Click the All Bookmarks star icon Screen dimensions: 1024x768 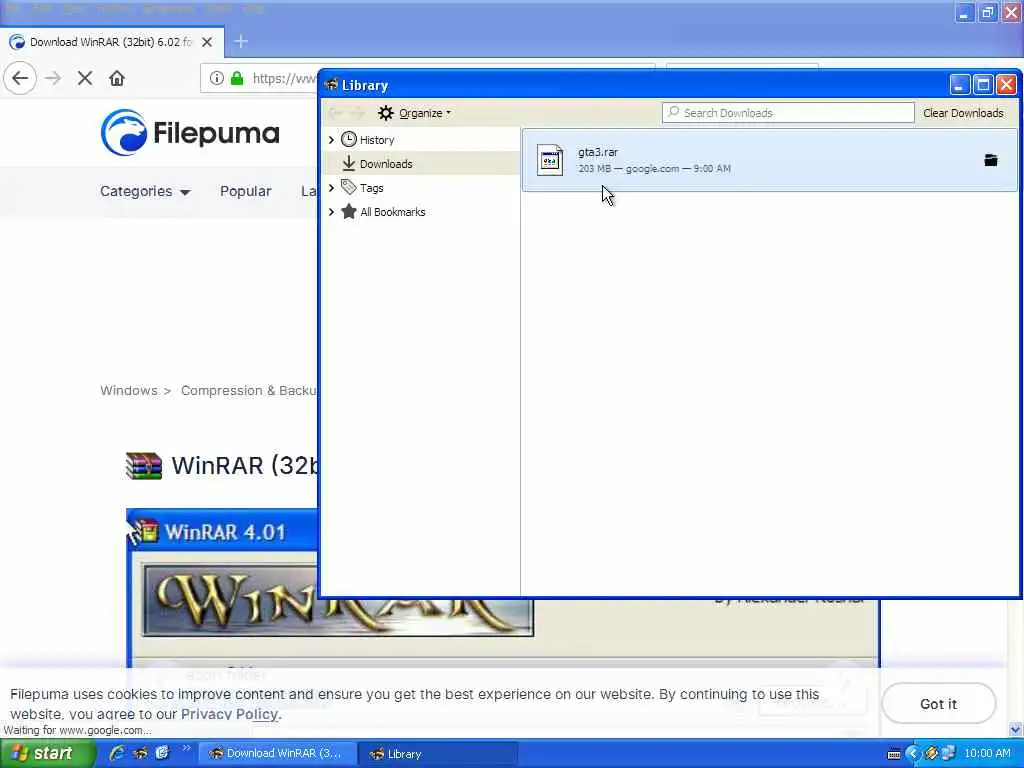coord(349,212)
